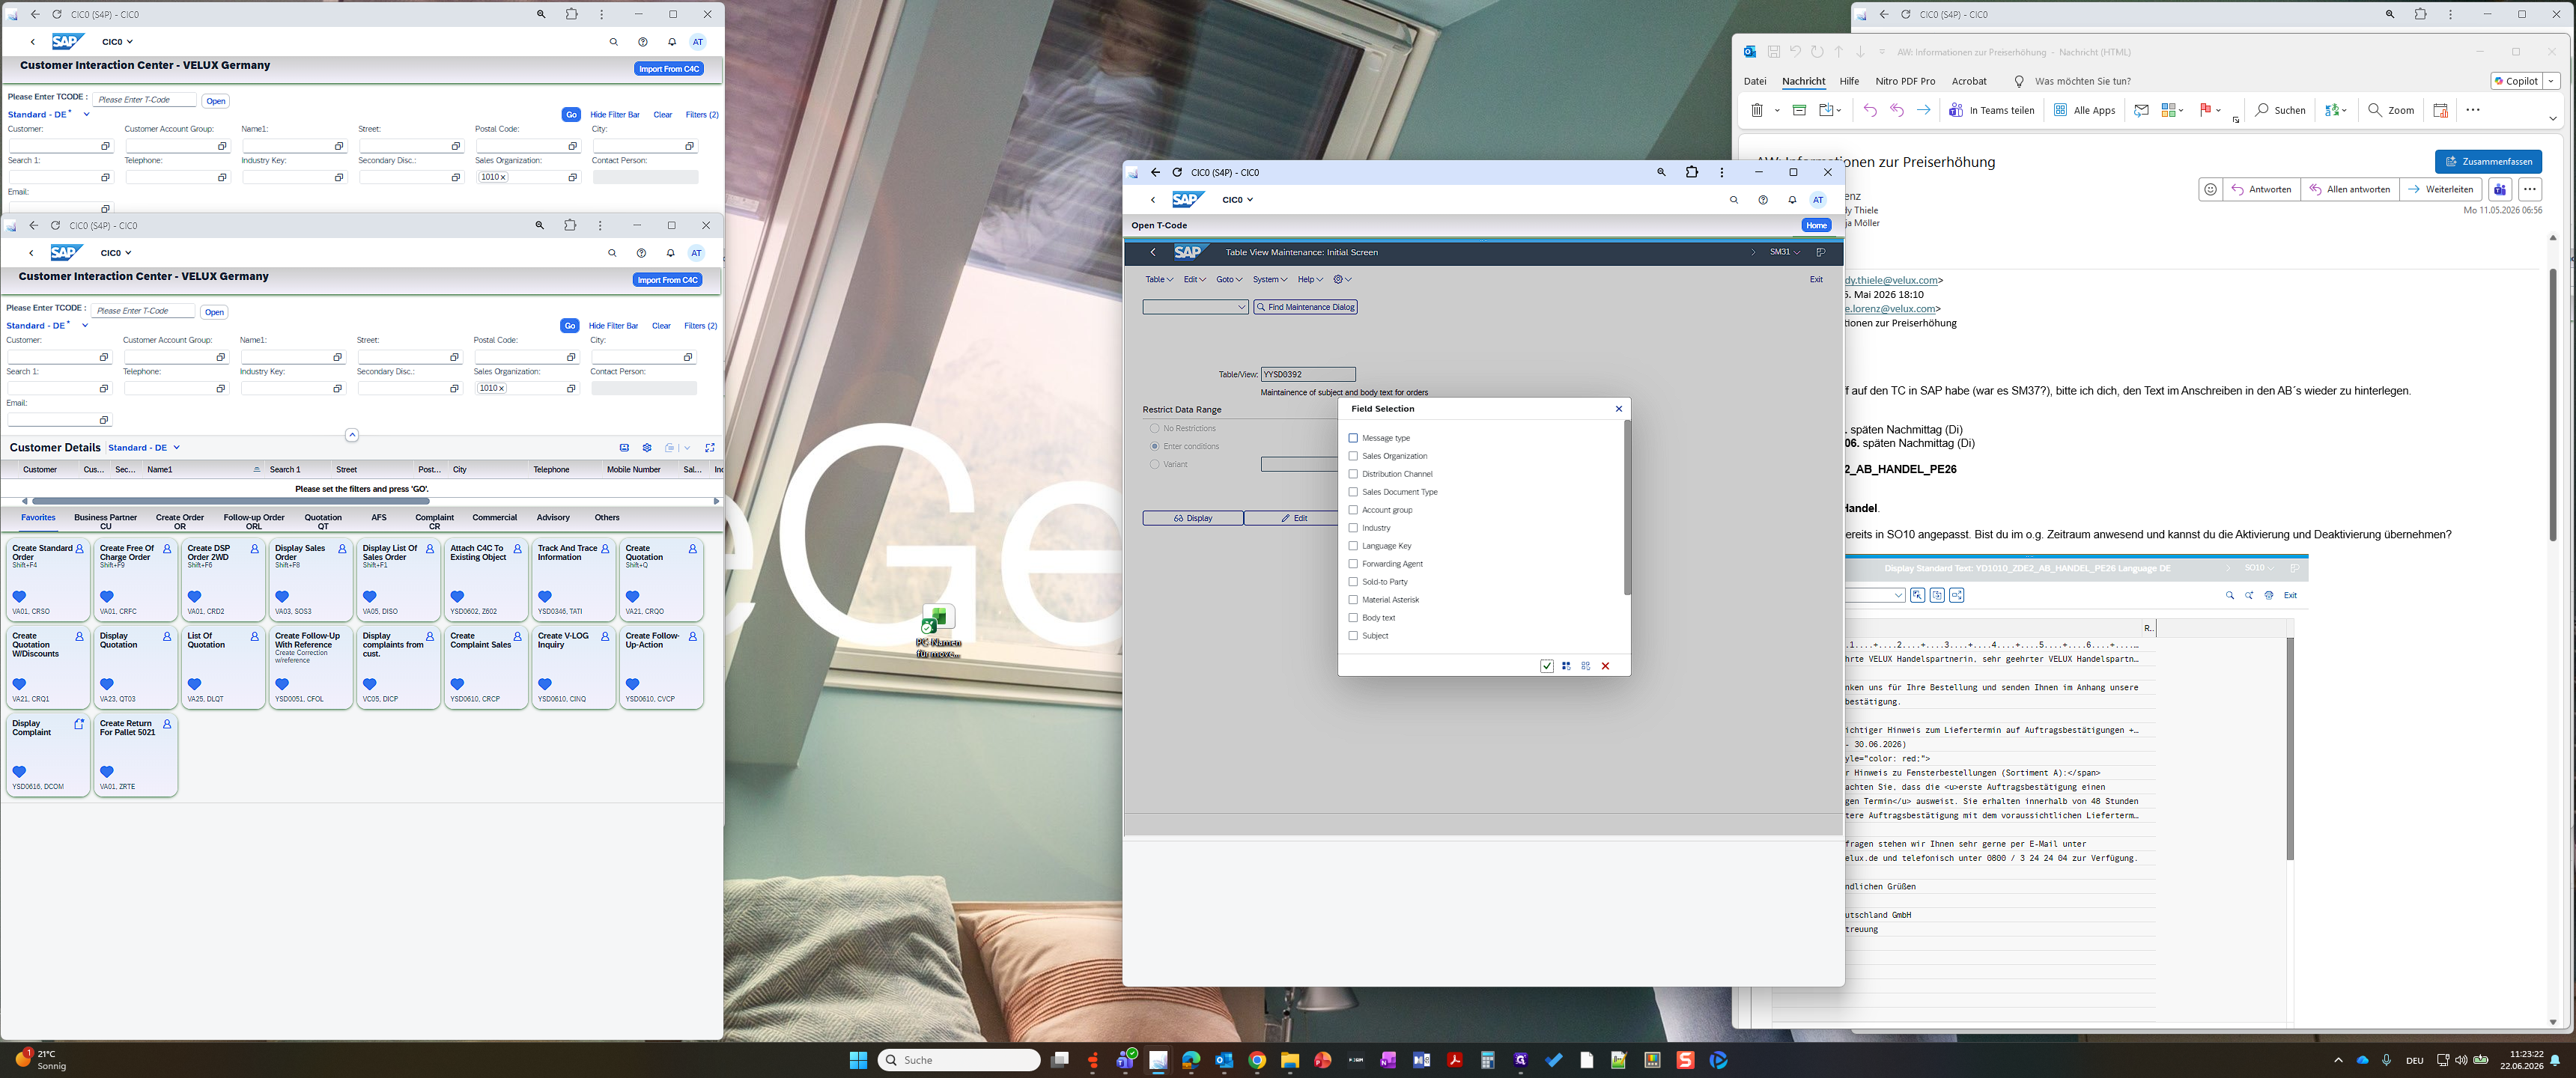Click the Field Selection dialog scrollbar
This screenshot has height=1078, width=2576.
tap(1627, 508)
